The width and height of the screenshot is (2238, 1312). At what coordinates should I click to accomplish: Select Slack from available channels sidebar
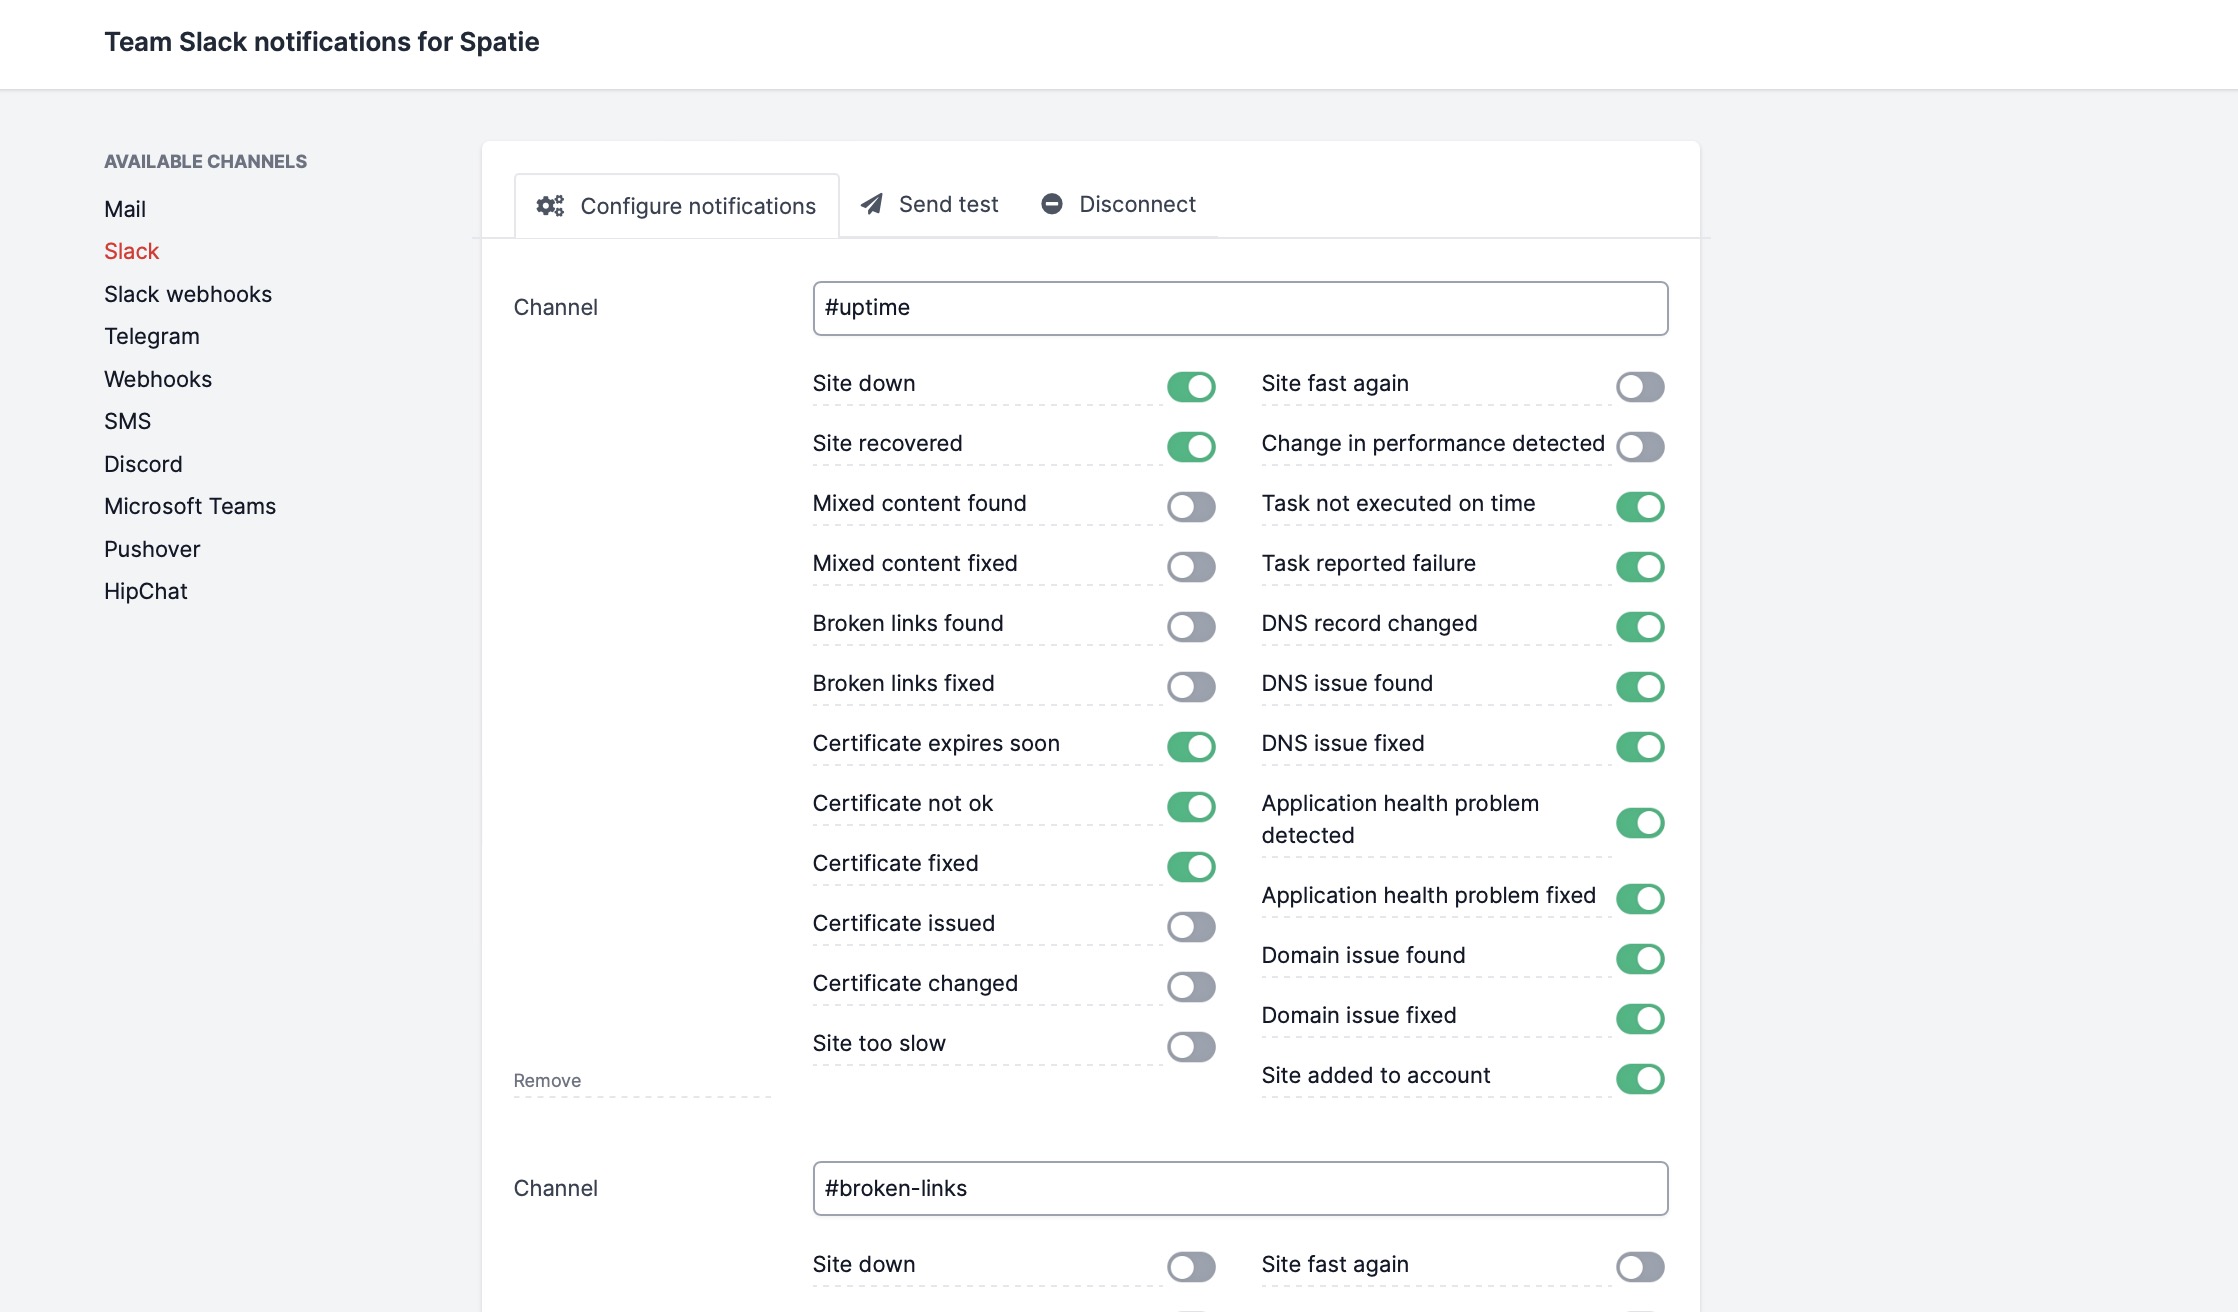click(128, 250)
